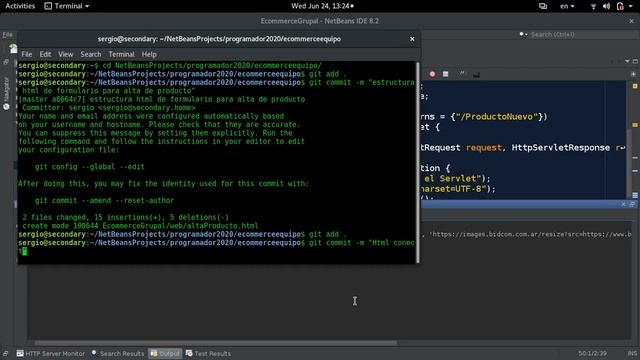The width and height of the screenshot is (640, 360).
Task: Click the Wi-Fi network icon
Action: [593, 6]
